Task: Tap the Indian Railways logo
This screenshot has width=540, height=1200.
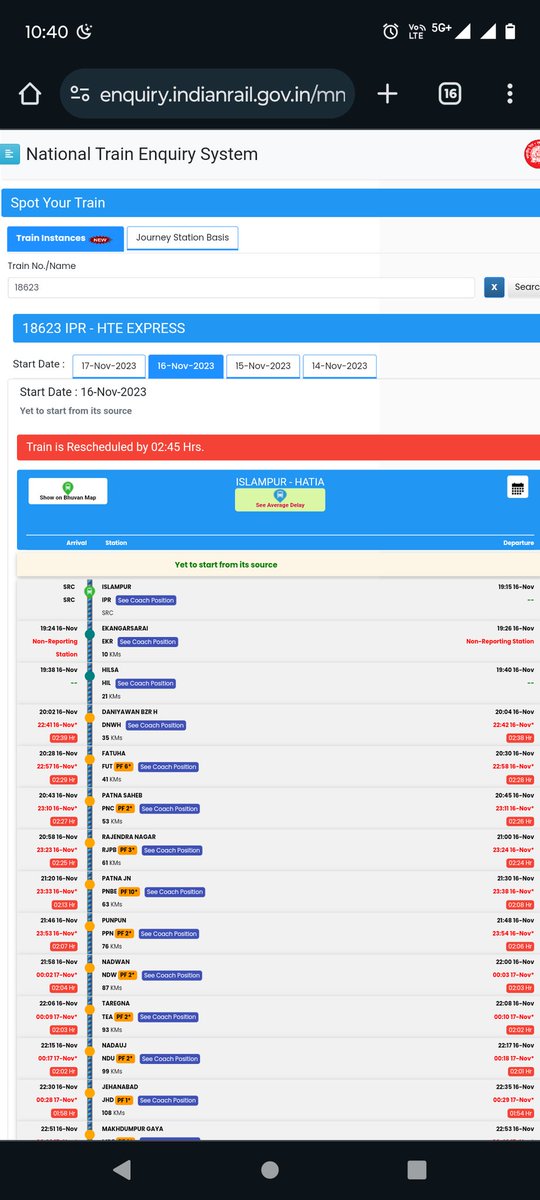Action: pos(532,154)
